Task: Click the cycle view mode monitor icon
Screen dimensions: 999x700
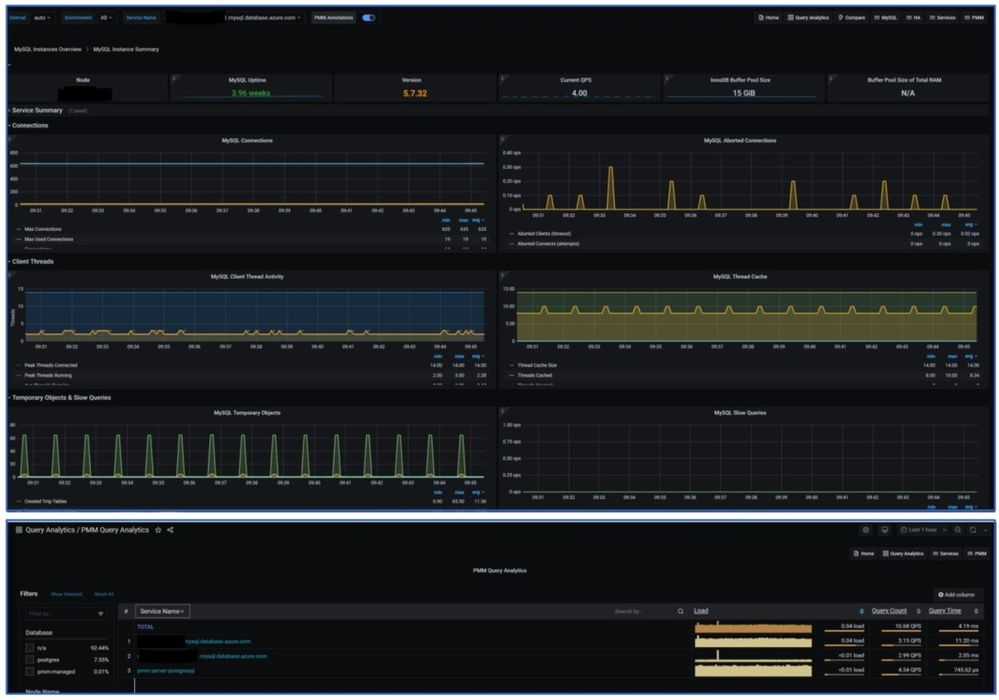Action: tap(884, 530)
